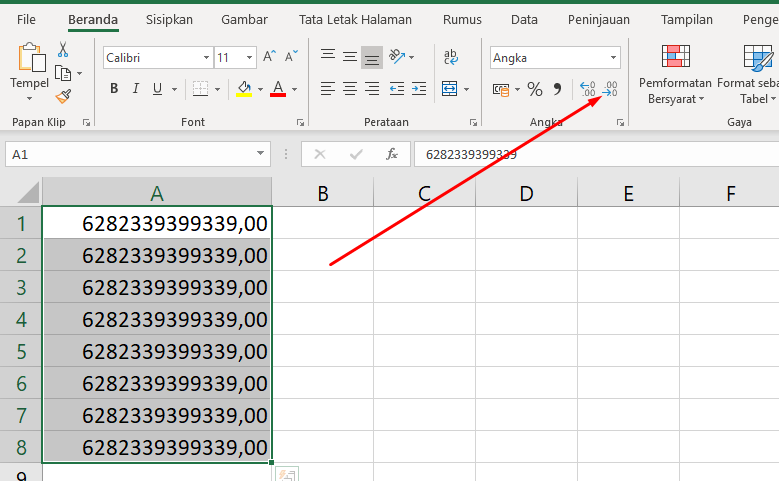The height and width of the screenshot is (481, 779).
Task: Decrease indent
Action: [x=396, y=89]
